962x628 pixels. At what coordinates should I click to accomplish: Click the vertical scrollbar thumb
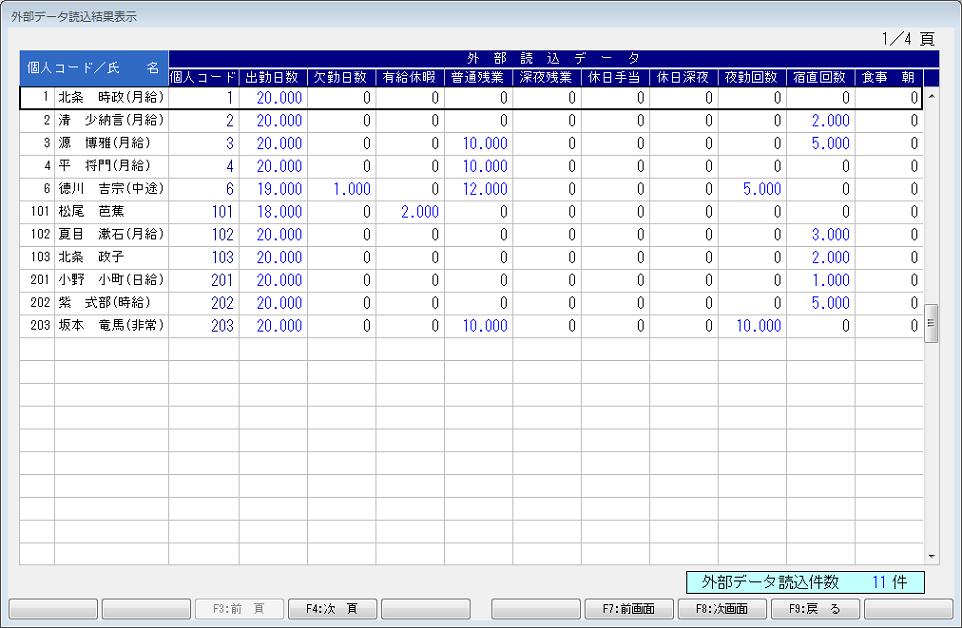(x=932, y=323)
